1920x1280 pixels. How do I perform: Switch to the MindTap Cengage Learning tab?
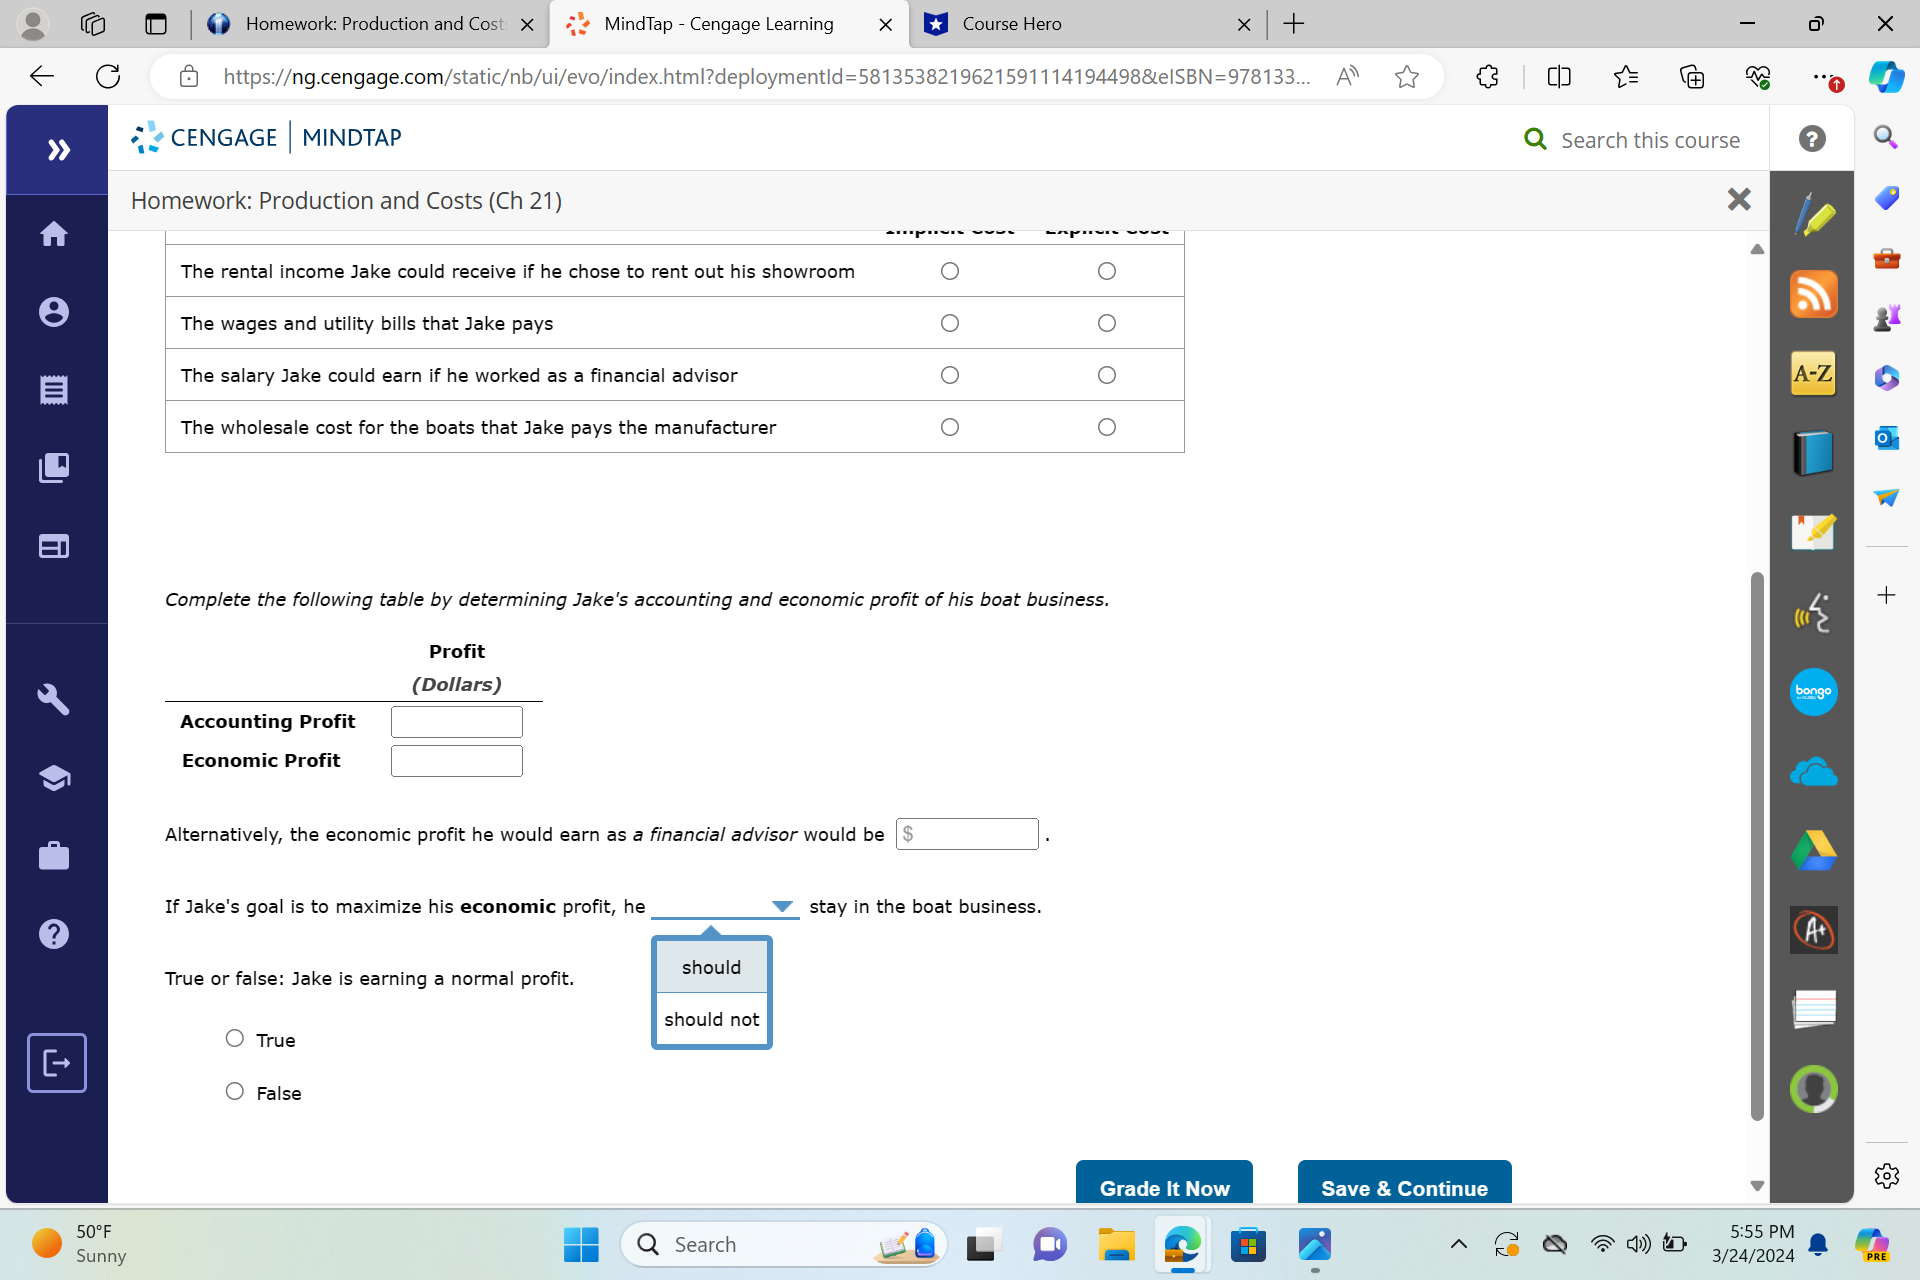(x=720, y=24)
